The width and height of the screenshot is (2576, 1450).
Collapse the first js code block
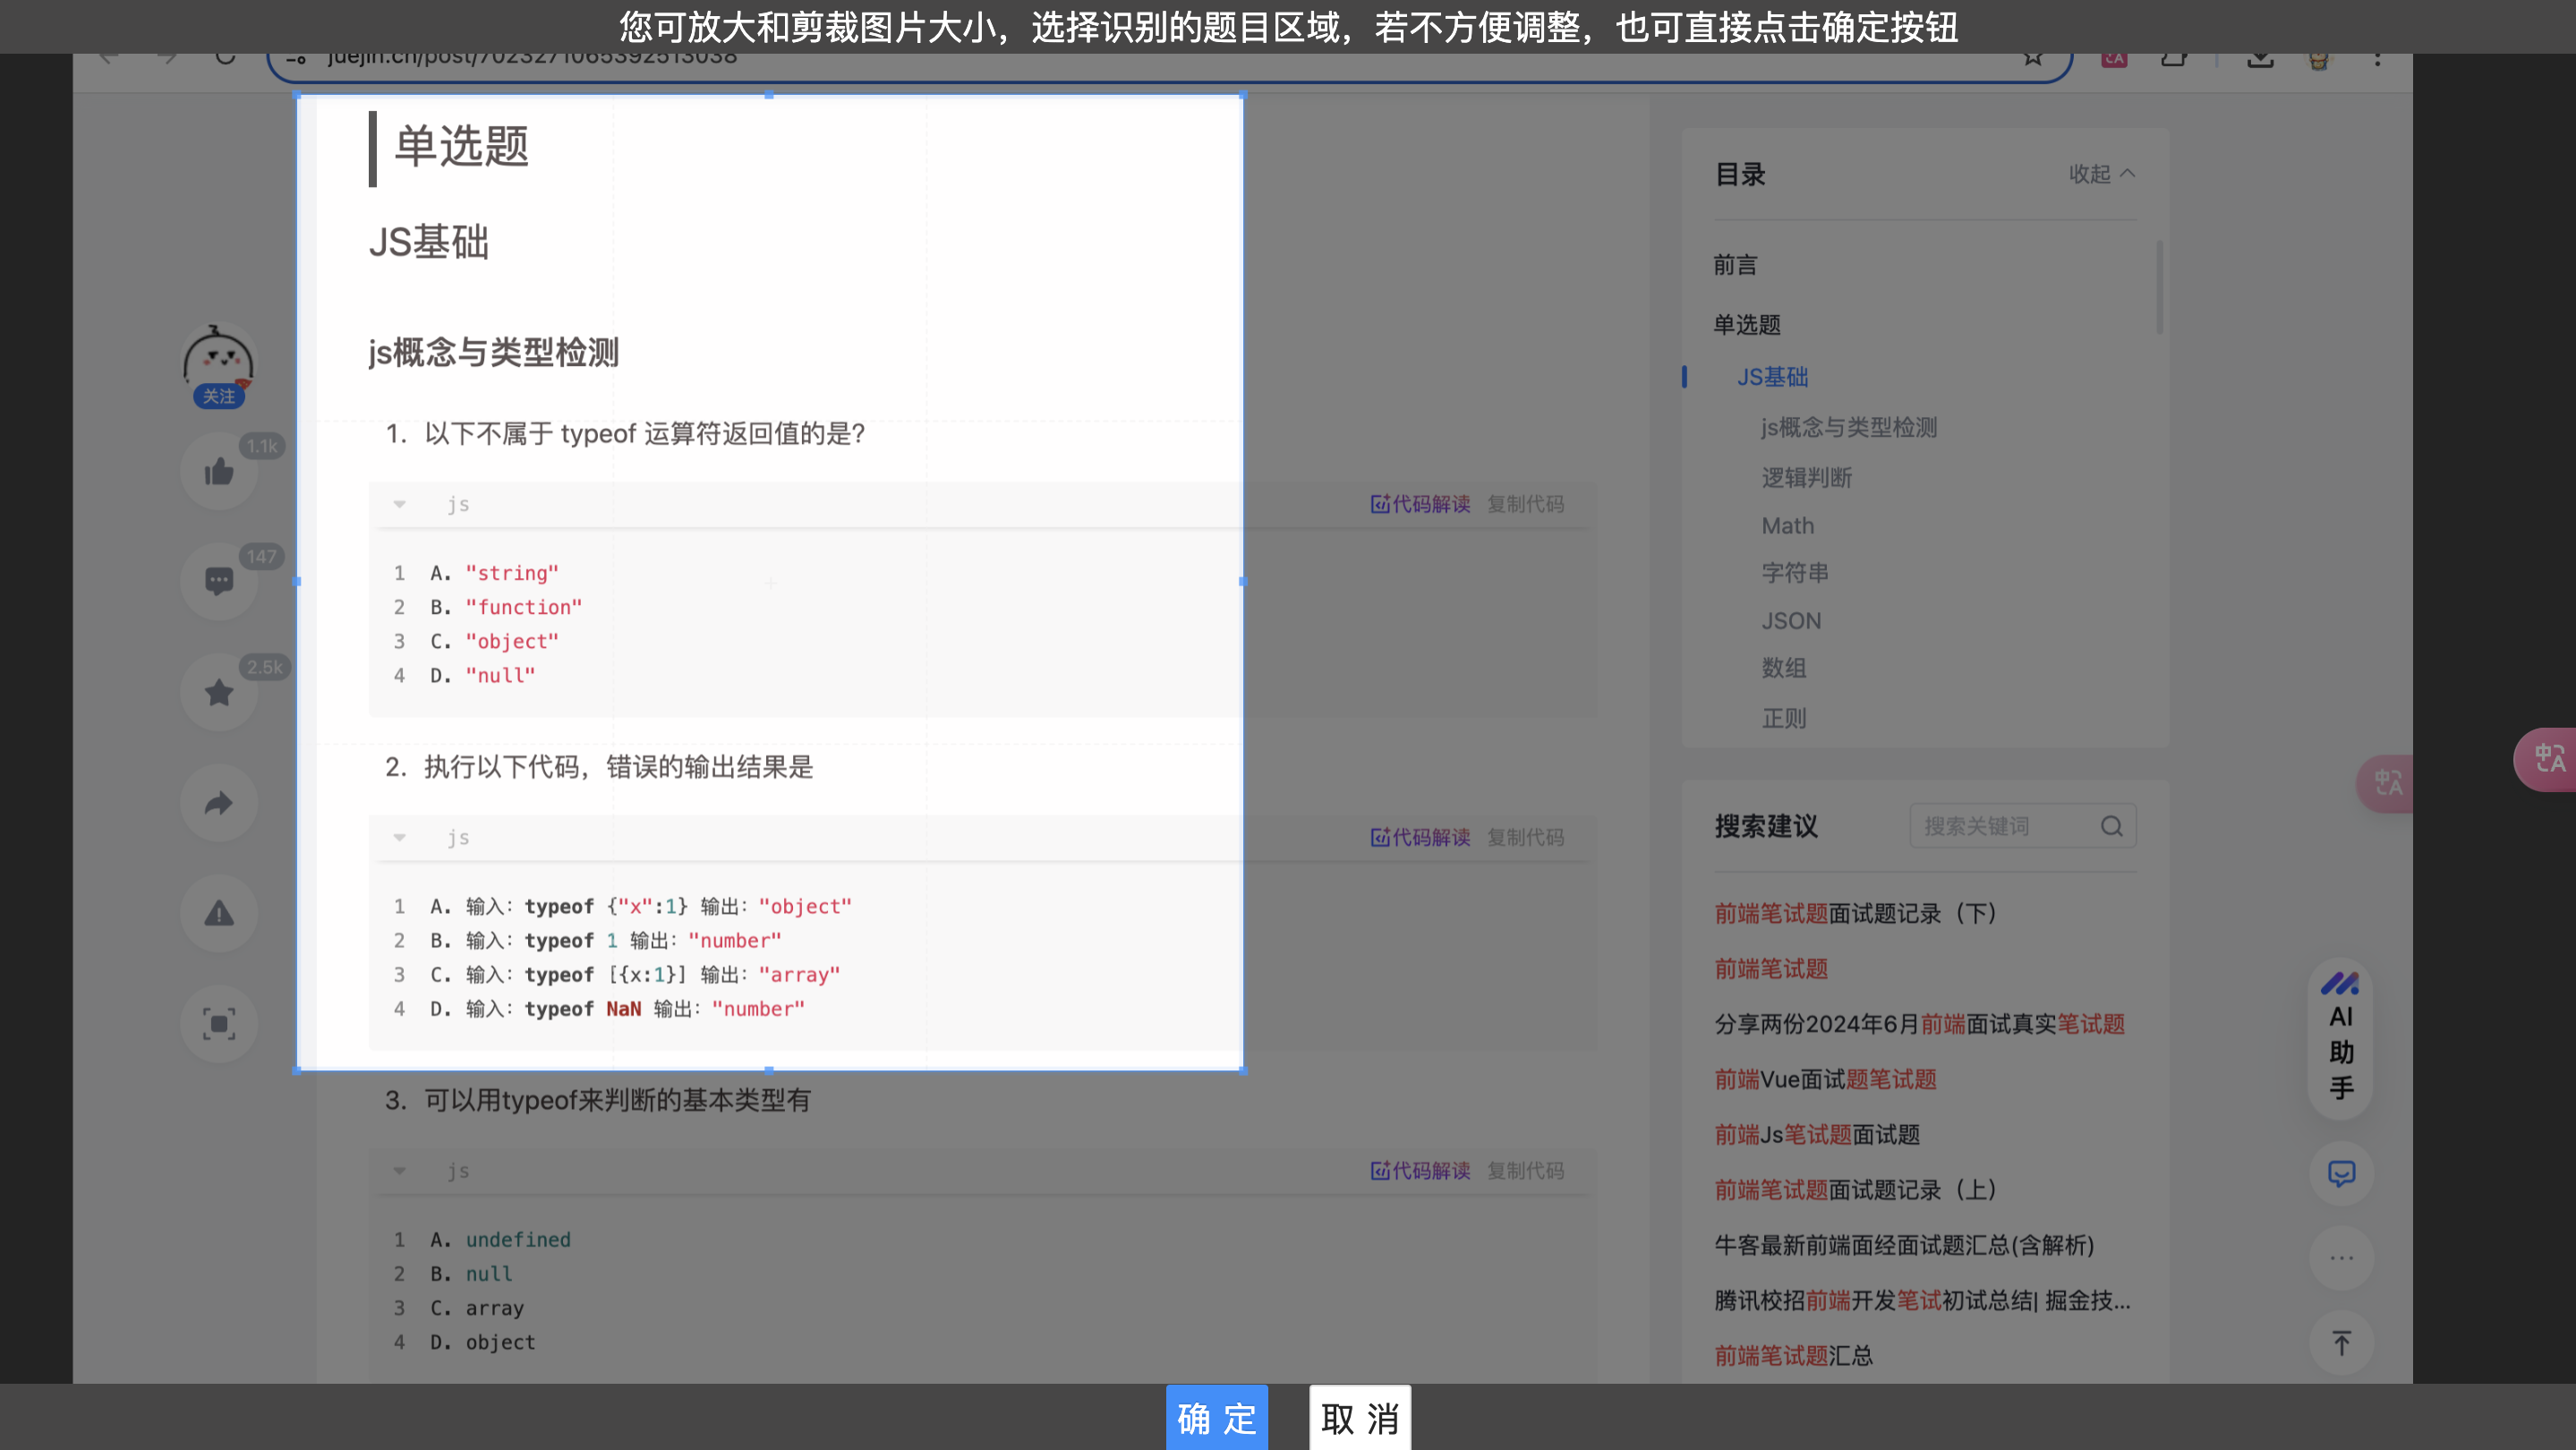pos(399,504)
